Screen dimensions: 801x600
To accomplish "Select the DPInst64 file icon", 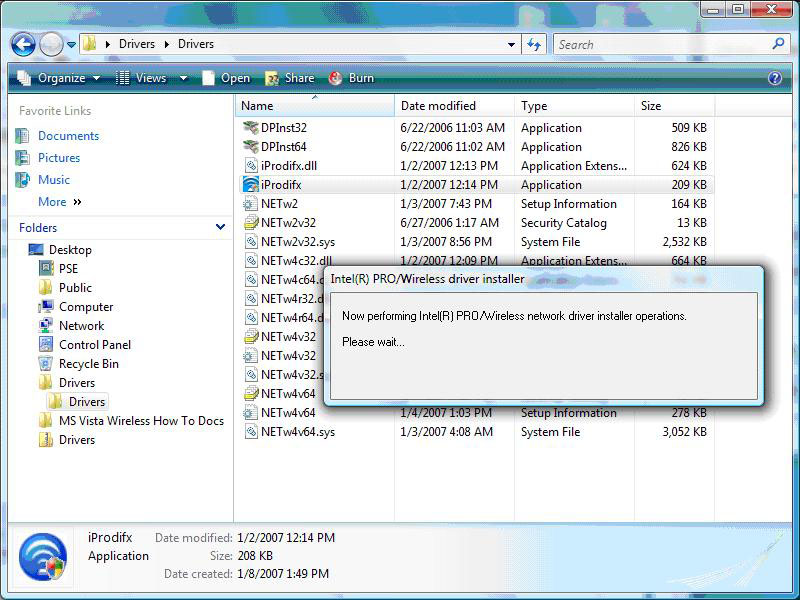I will [250, 147].
